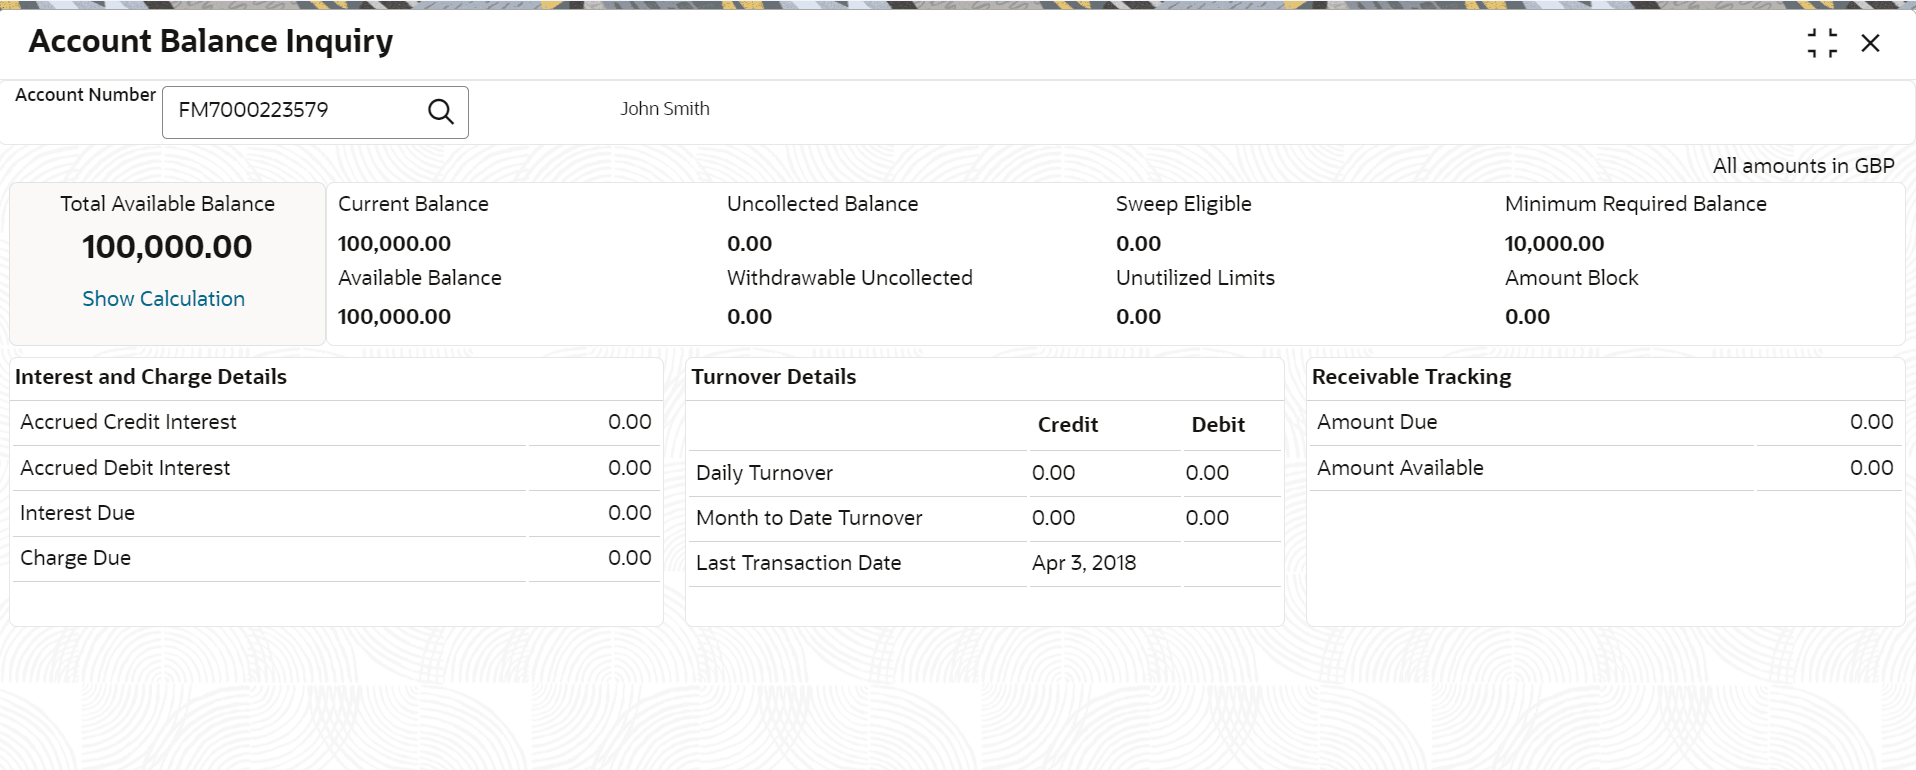Click into the Account Number field
Viewport: 1916px width, 770px height.
tap(295, 111)
